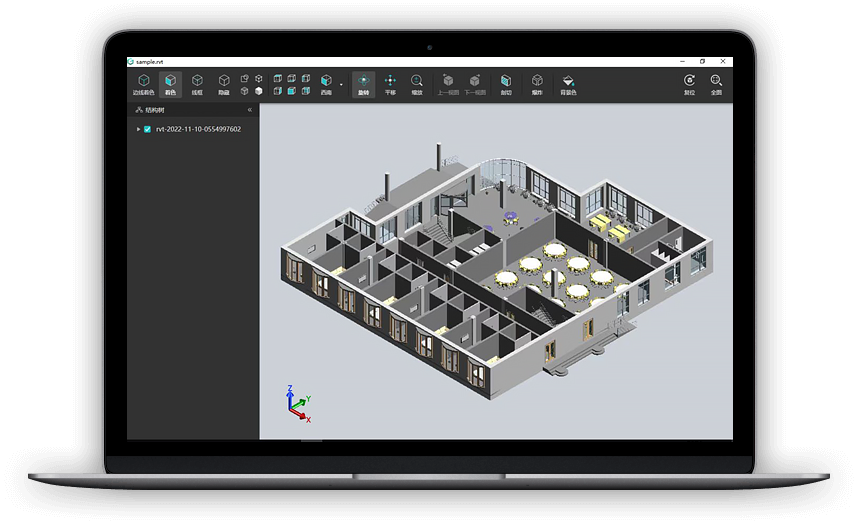Open the view direction dropdown arrow next to 西南
This screenshot has height=523, width=858.
[x=341, y=85]
